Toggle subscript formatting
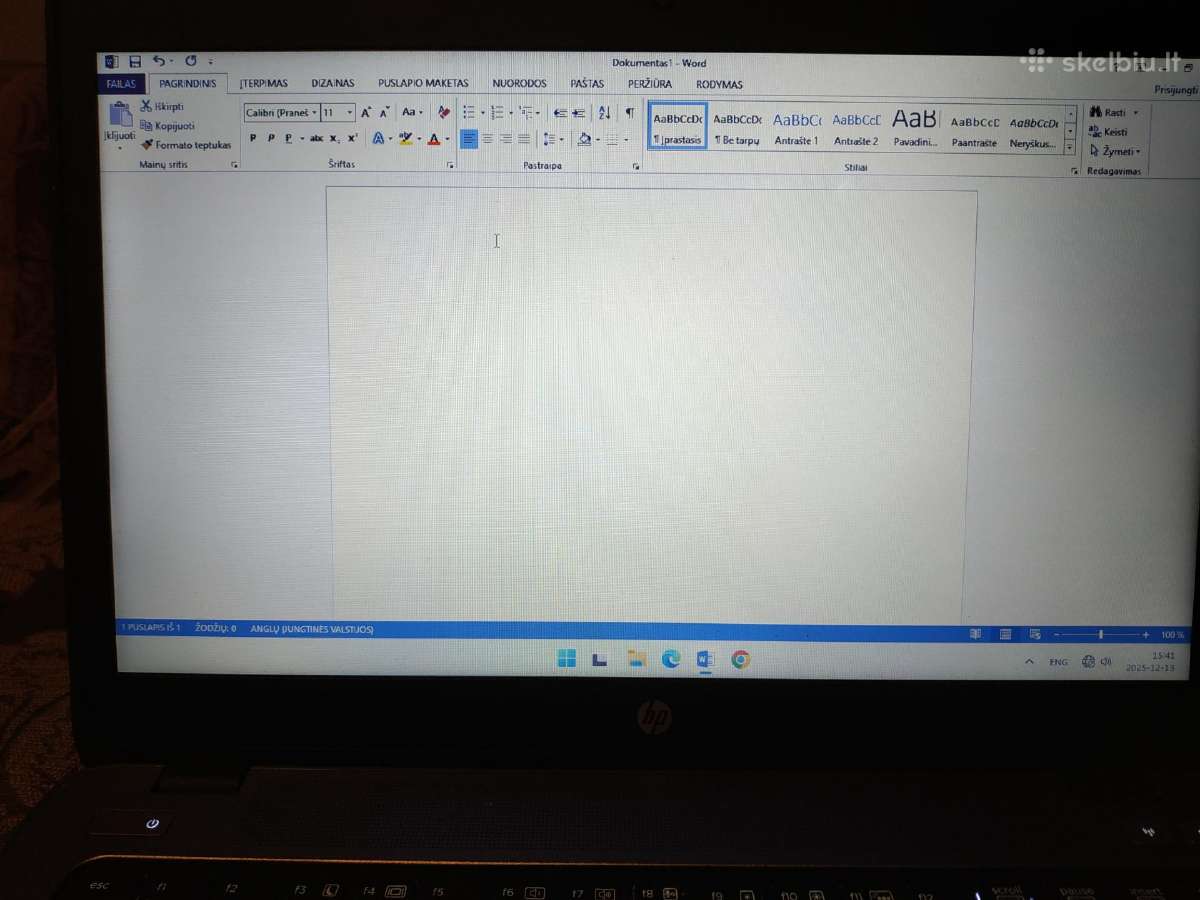 pyautogui.click(x=335, y=139)
